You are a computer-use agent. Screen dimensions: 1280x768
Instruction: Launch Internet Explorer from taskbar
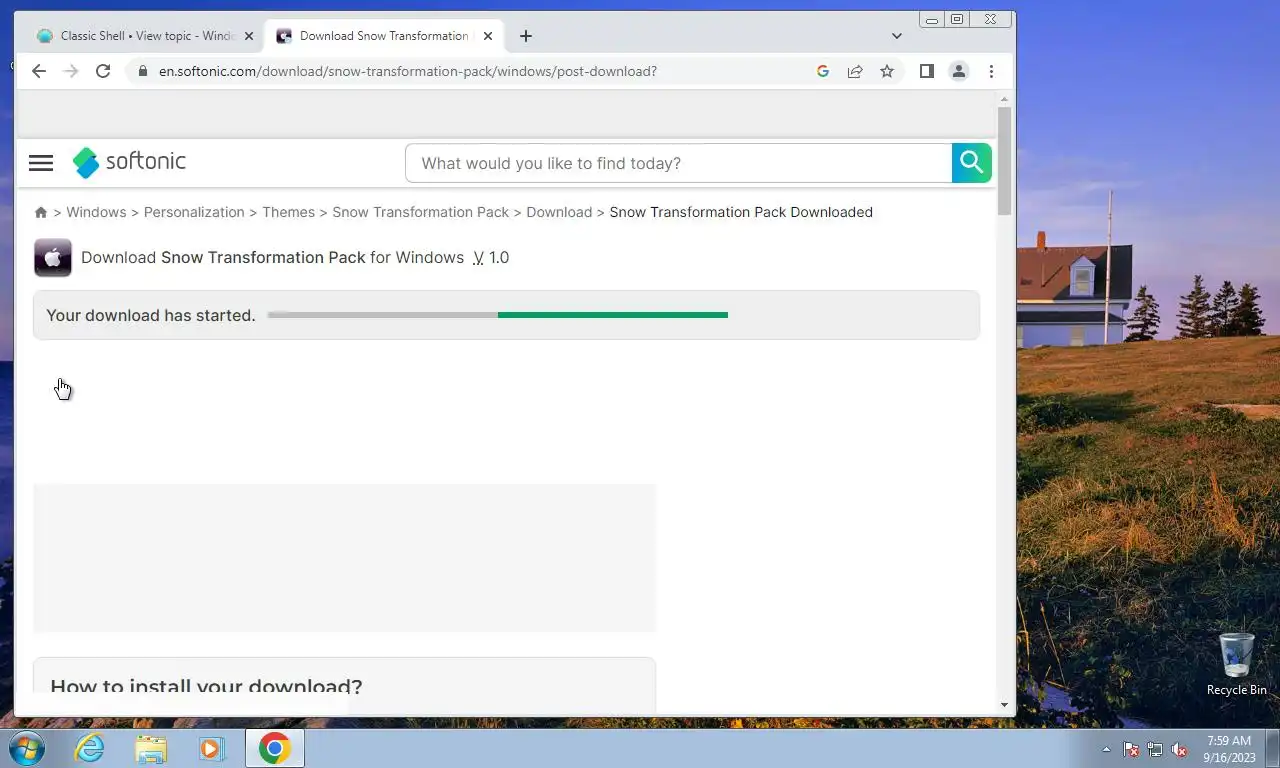90,748
